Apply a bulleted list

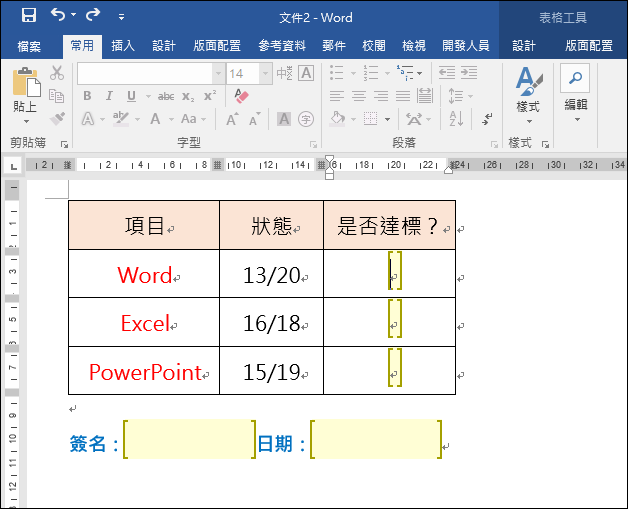pyautogui.click(x=336, y=73)
